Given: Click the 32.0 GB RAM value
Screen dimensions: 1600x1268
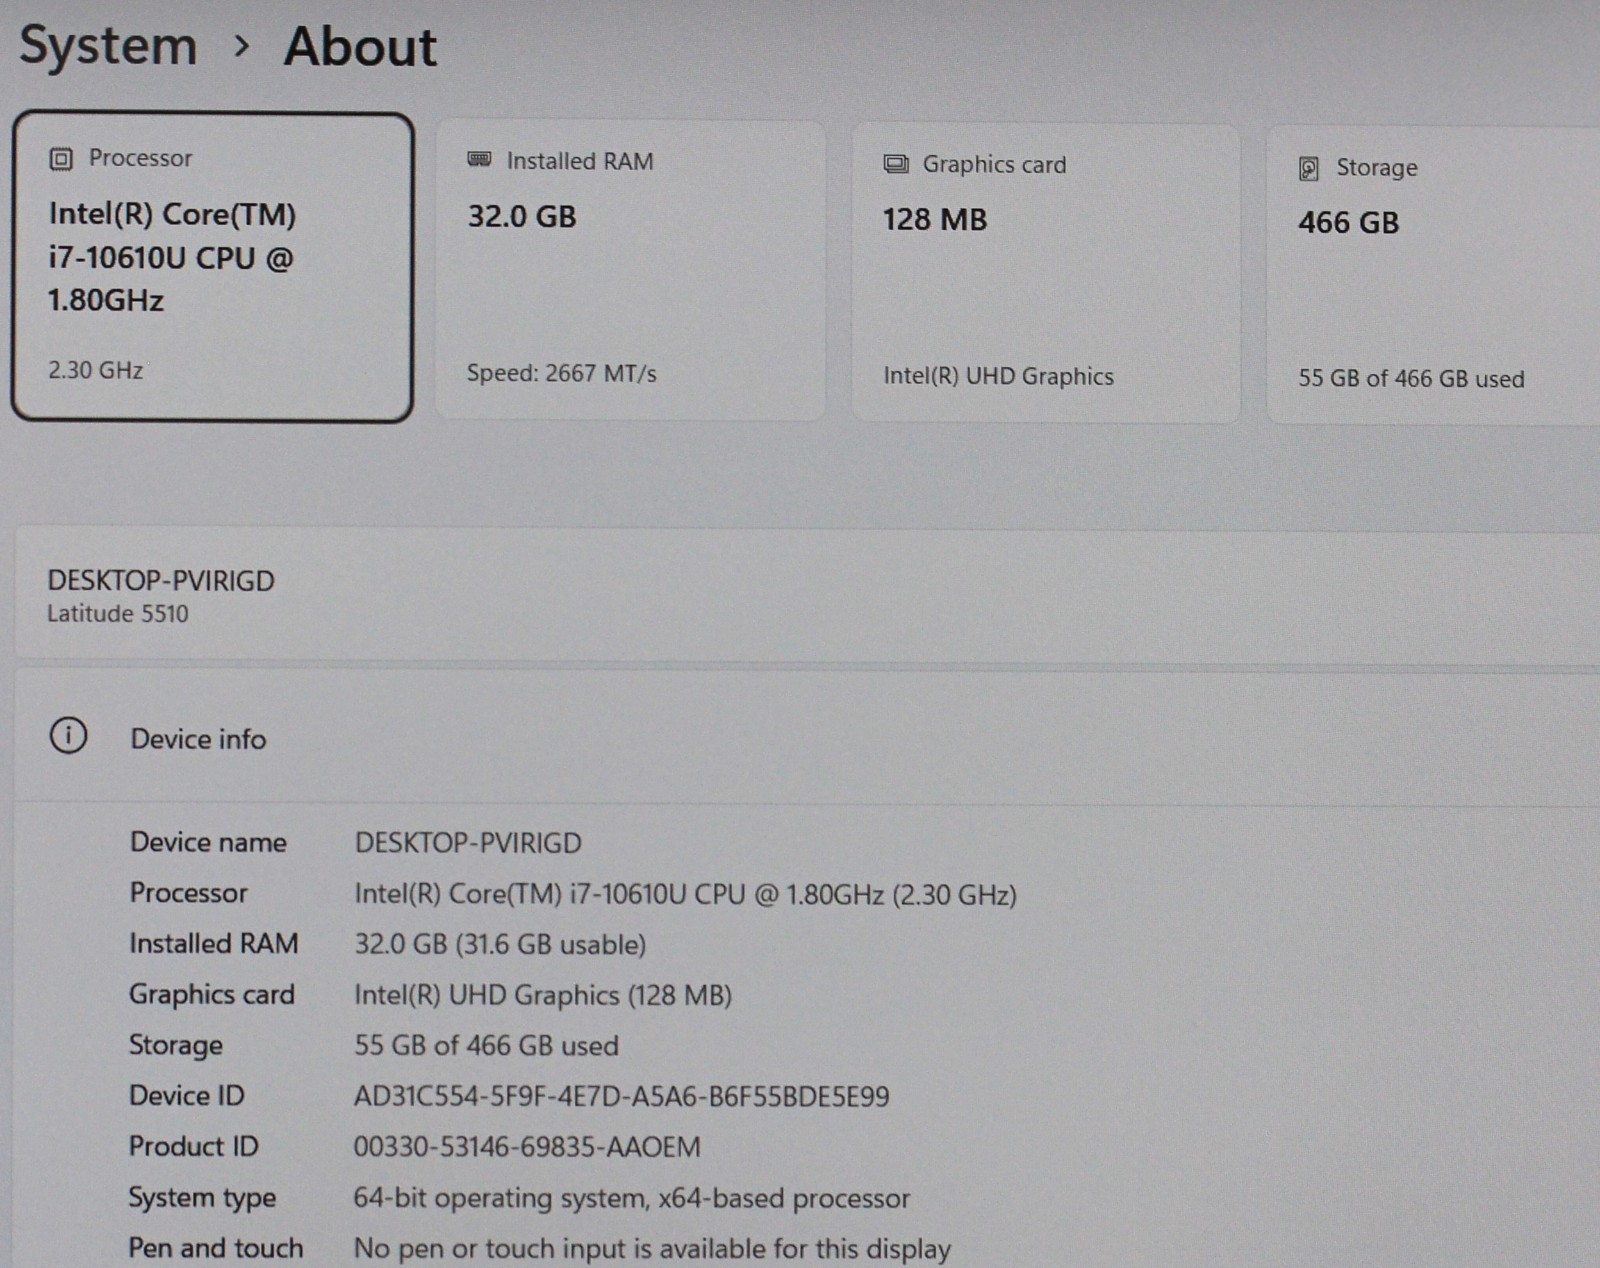Looking at the screenshot, I should [x=522, y=216].
